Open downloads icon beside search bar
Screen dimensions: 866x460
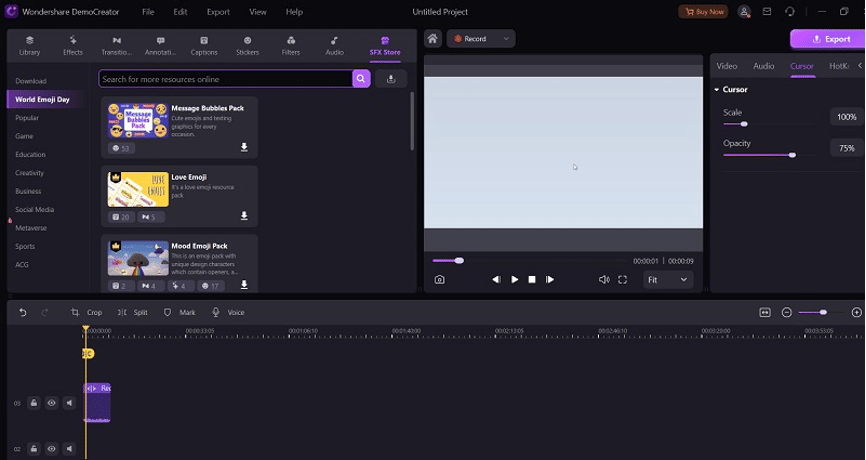coord(391,79)
